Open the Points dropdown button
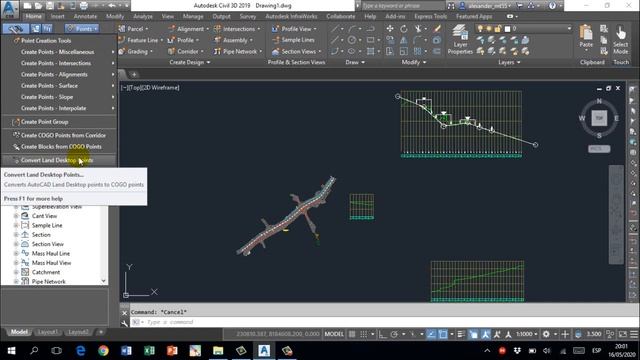Screen dimensions: 640x360 82,29
